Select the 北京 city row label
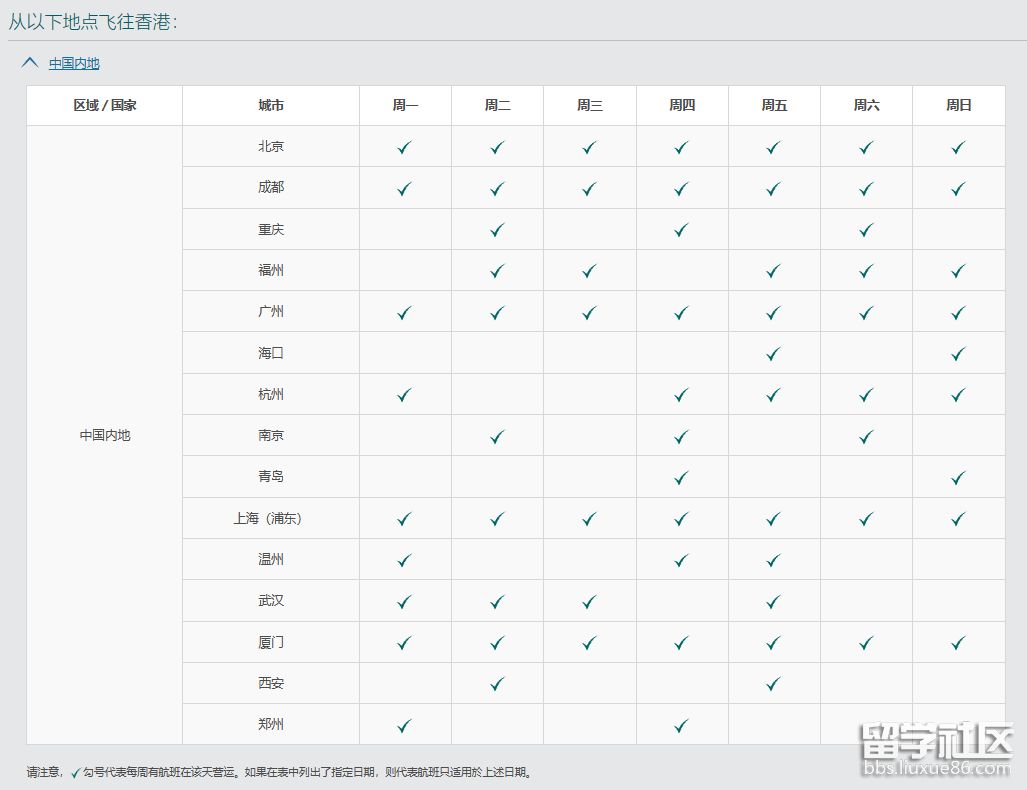1027x790 pixels. click(x=271, y=147)
